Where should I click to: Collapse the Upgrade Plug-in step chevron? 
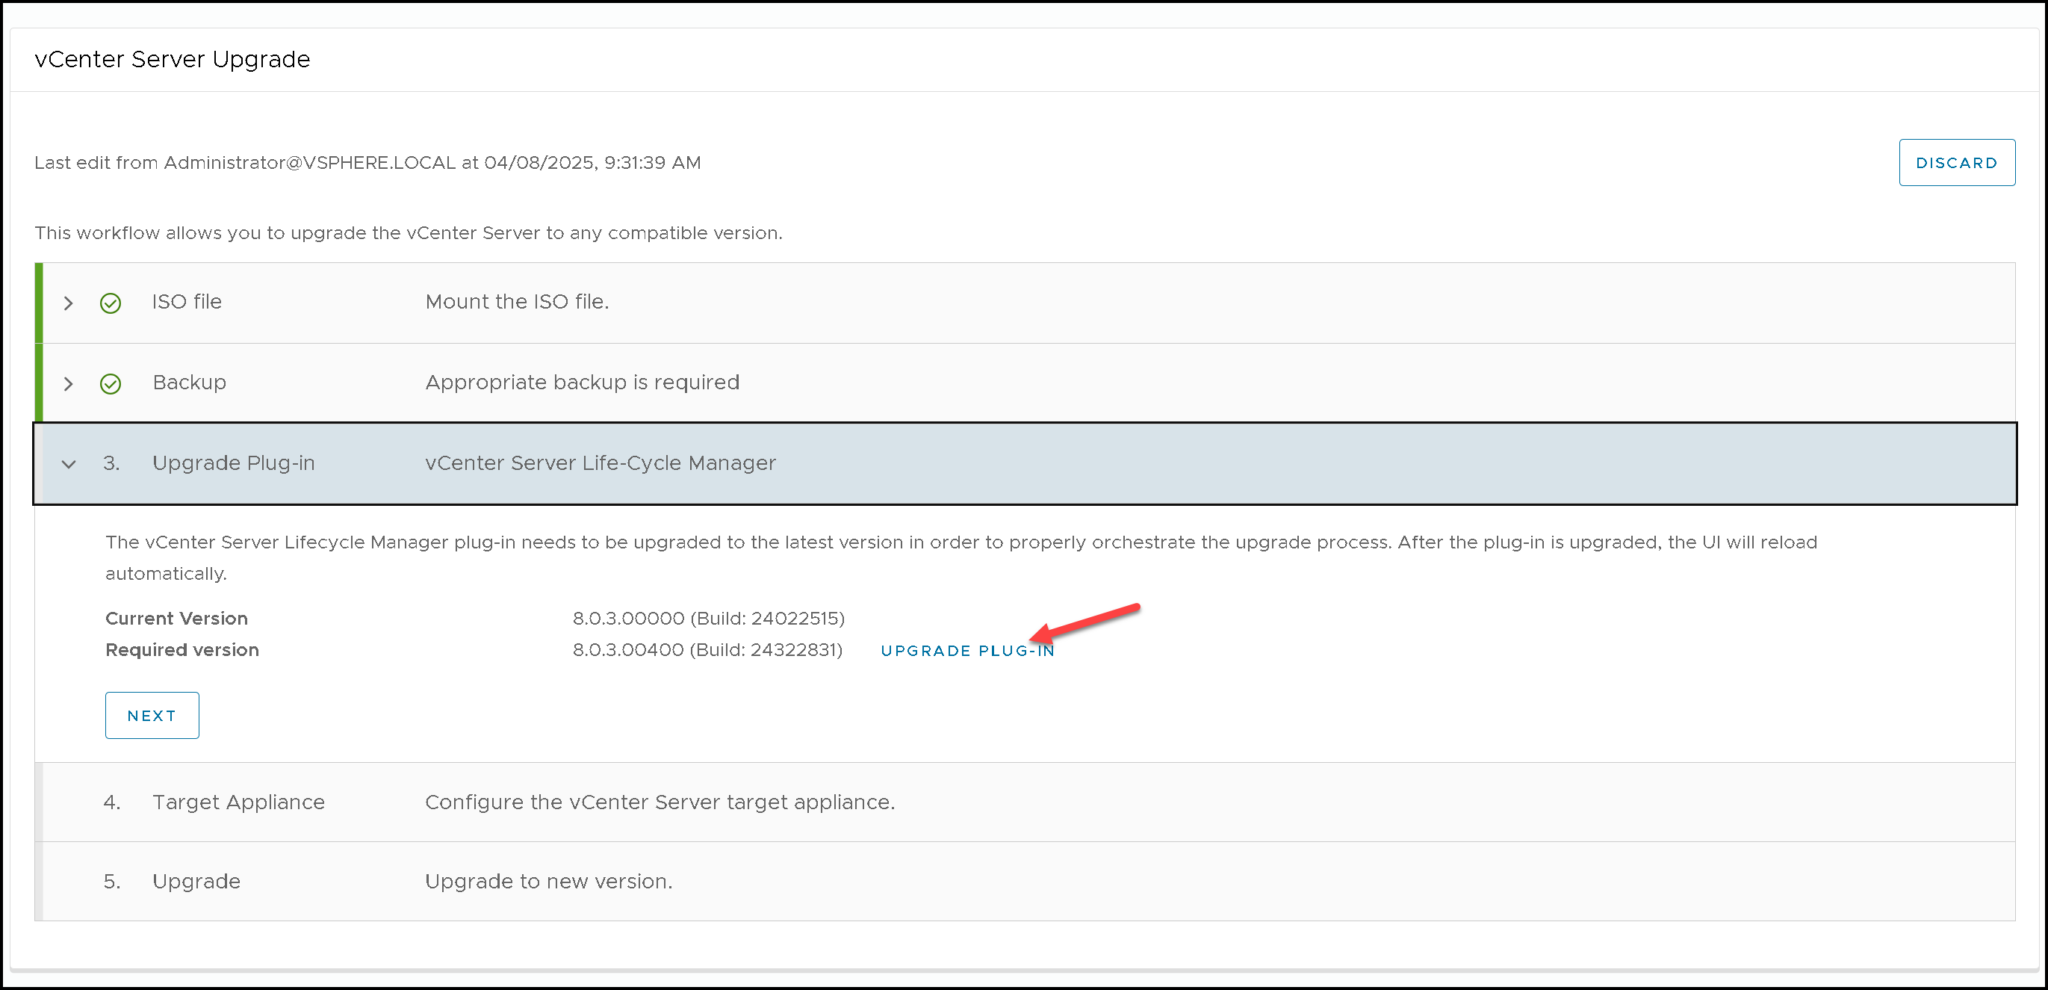point(68,464)
